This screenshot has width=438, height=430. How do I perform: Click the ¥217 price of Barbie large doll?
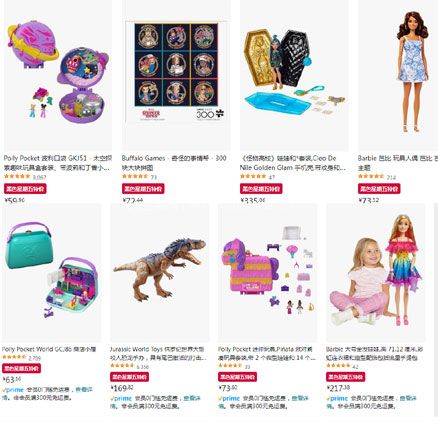click(x=338, y=388)
